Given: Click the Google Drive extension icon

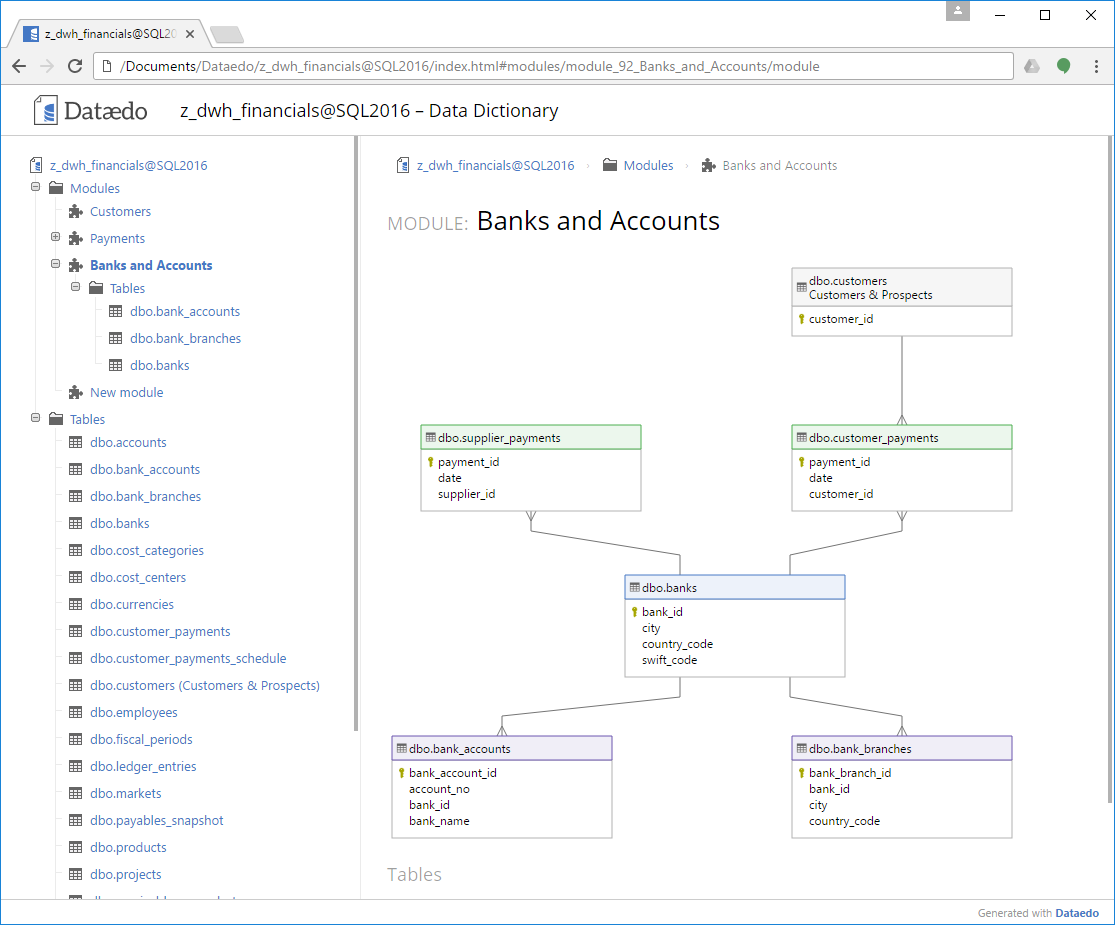Looking at the screenshot, I should pos(1032,66).
